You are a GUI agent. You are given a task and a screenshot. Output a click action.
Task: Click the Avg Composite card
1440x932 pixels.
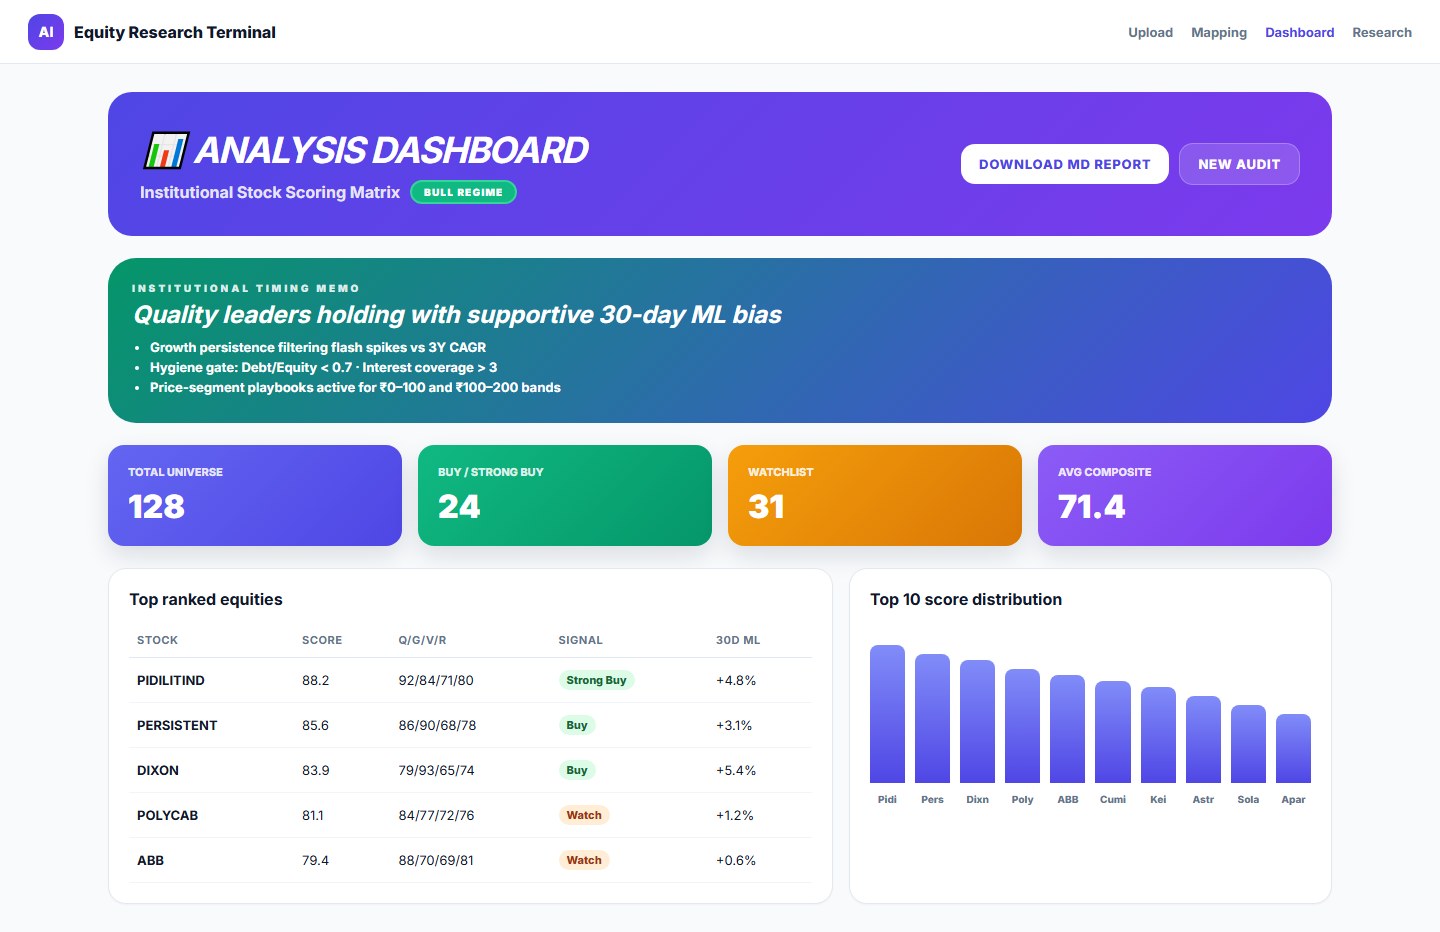click(1185, 495)
